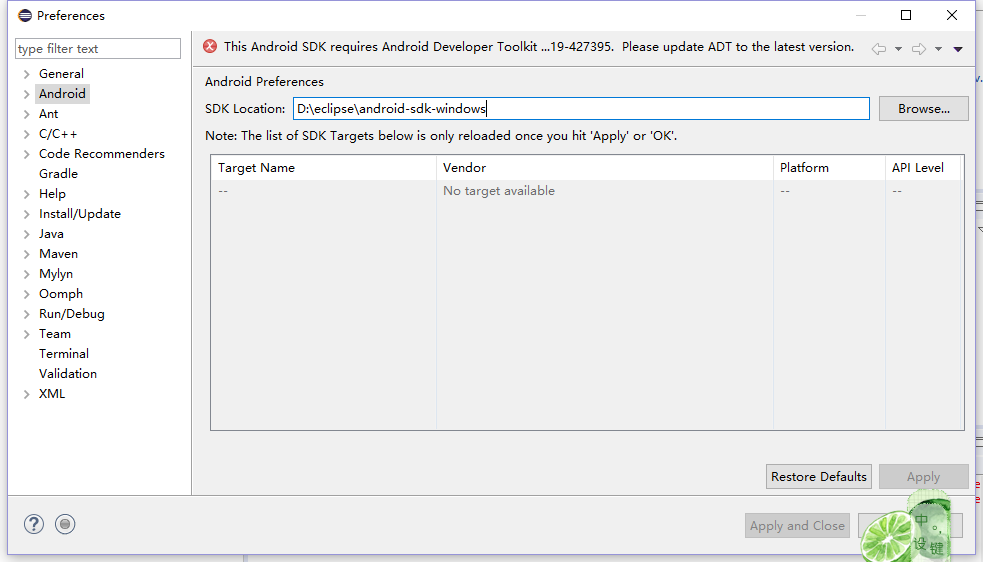Open Install/Update preferences
Image resolution: width=983 pixels, height=562 pixels.
point(80,214)
